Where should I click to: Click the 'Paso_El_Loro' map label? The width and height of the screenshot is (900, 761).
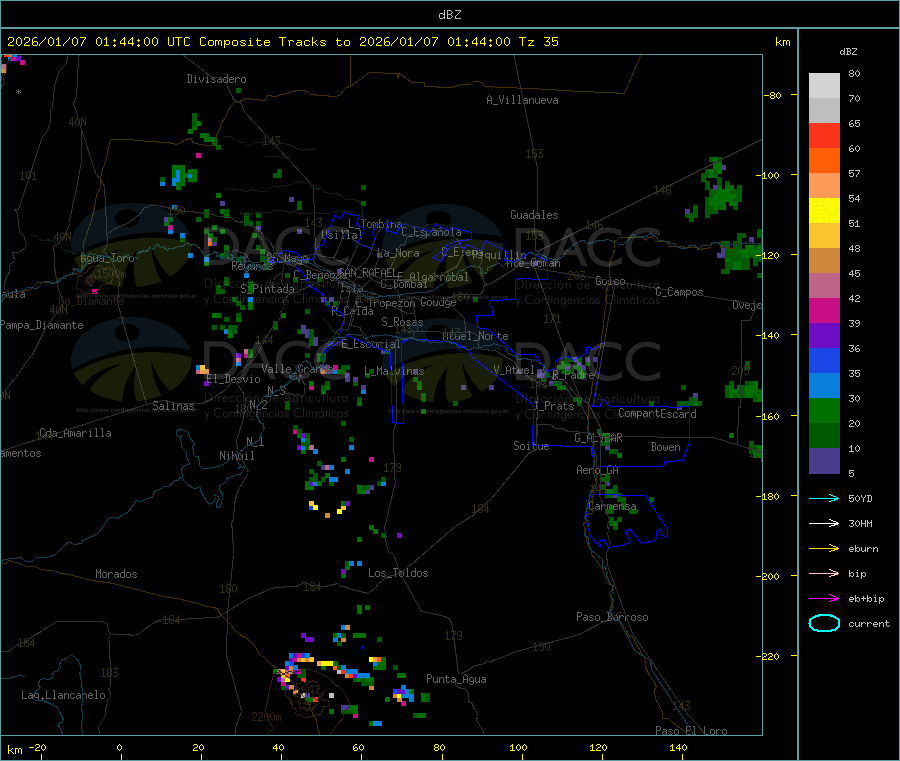coord(692,731)
